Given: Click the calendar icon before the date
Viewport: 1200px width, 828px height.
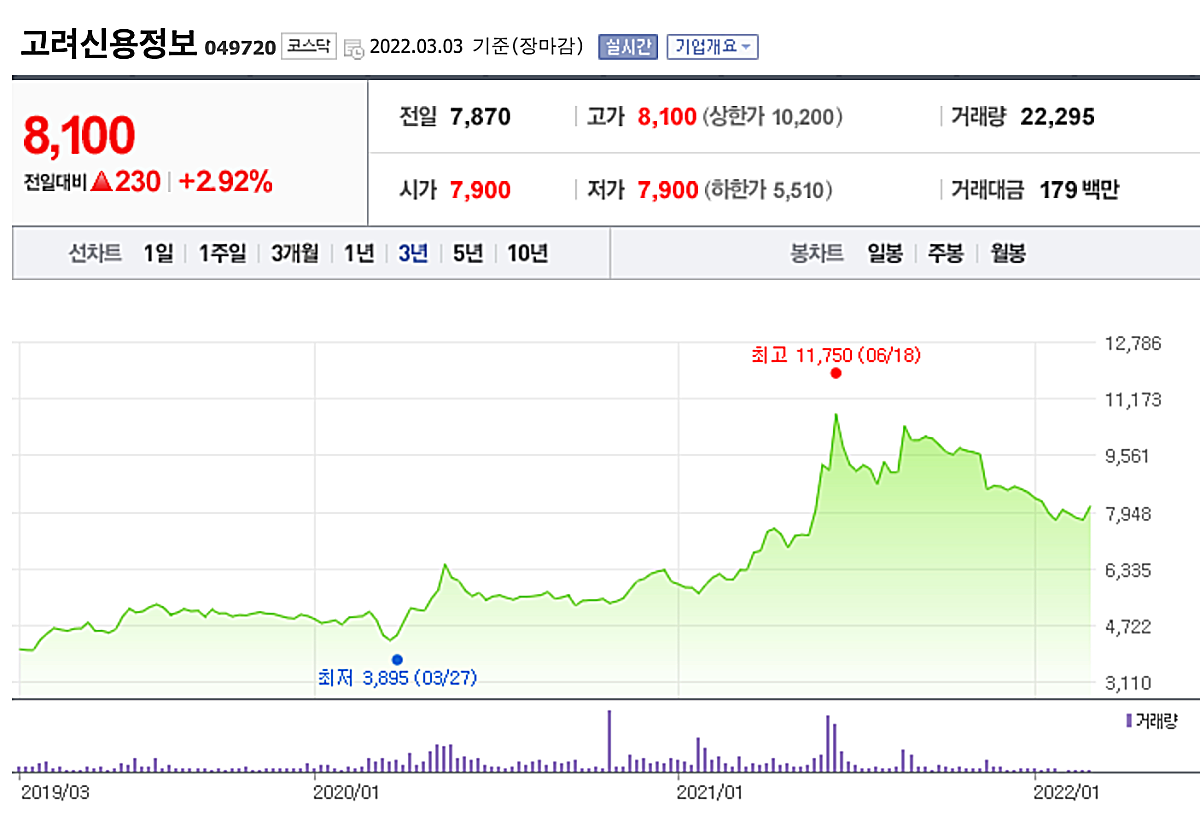Looking at the screenshot, I should (x=353, y=48).
